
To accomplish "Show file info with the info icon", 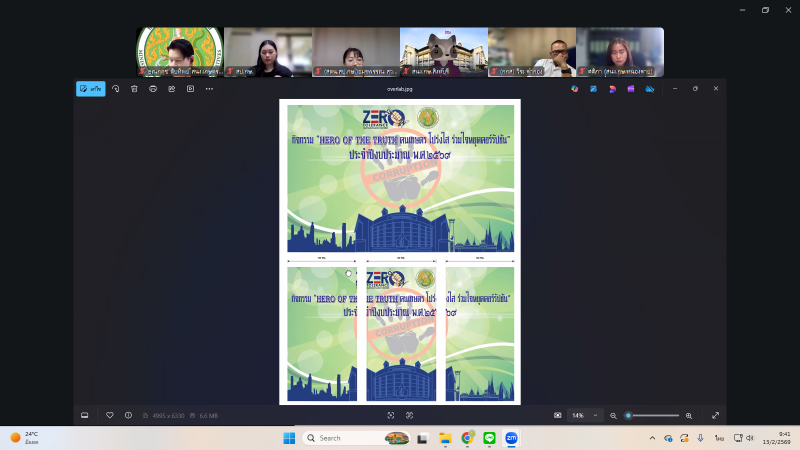I will click(128, 415).
